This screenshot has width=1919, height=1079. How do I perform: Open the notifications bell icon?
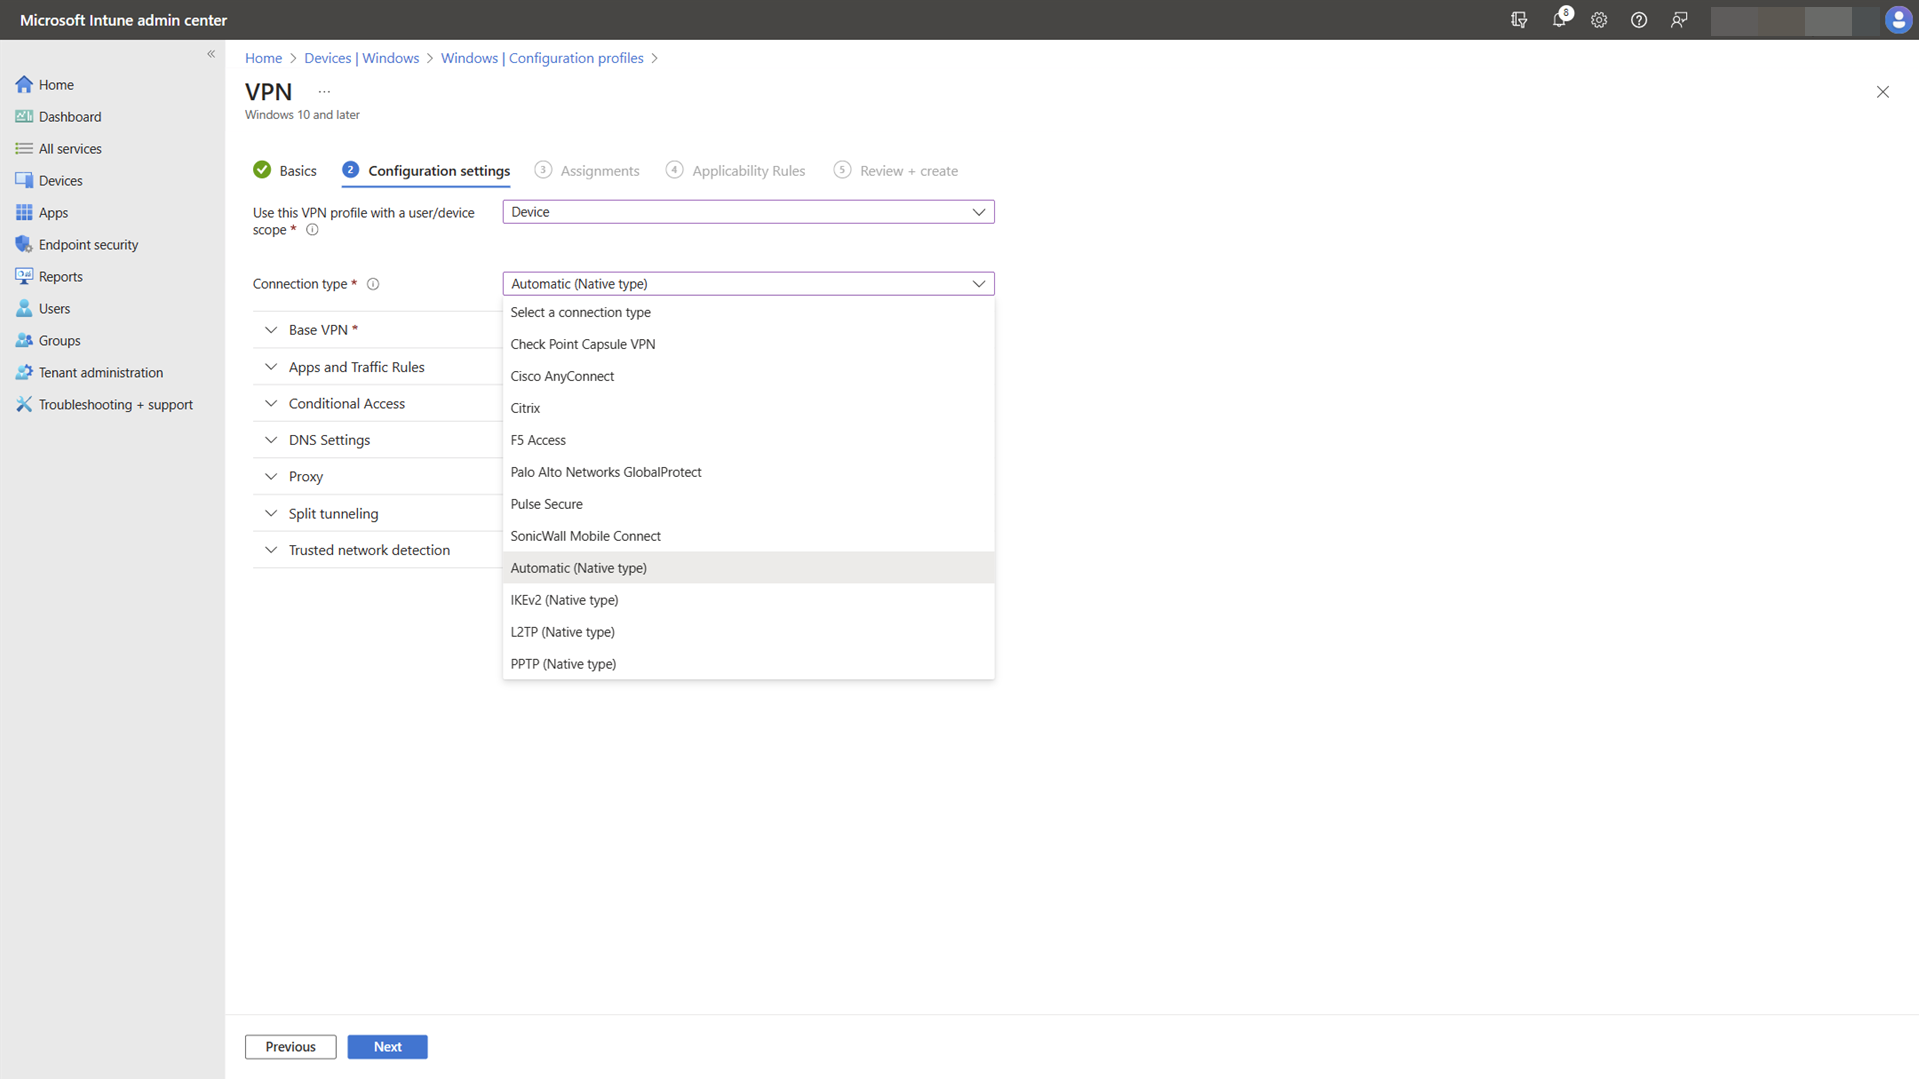(1558, 20)
